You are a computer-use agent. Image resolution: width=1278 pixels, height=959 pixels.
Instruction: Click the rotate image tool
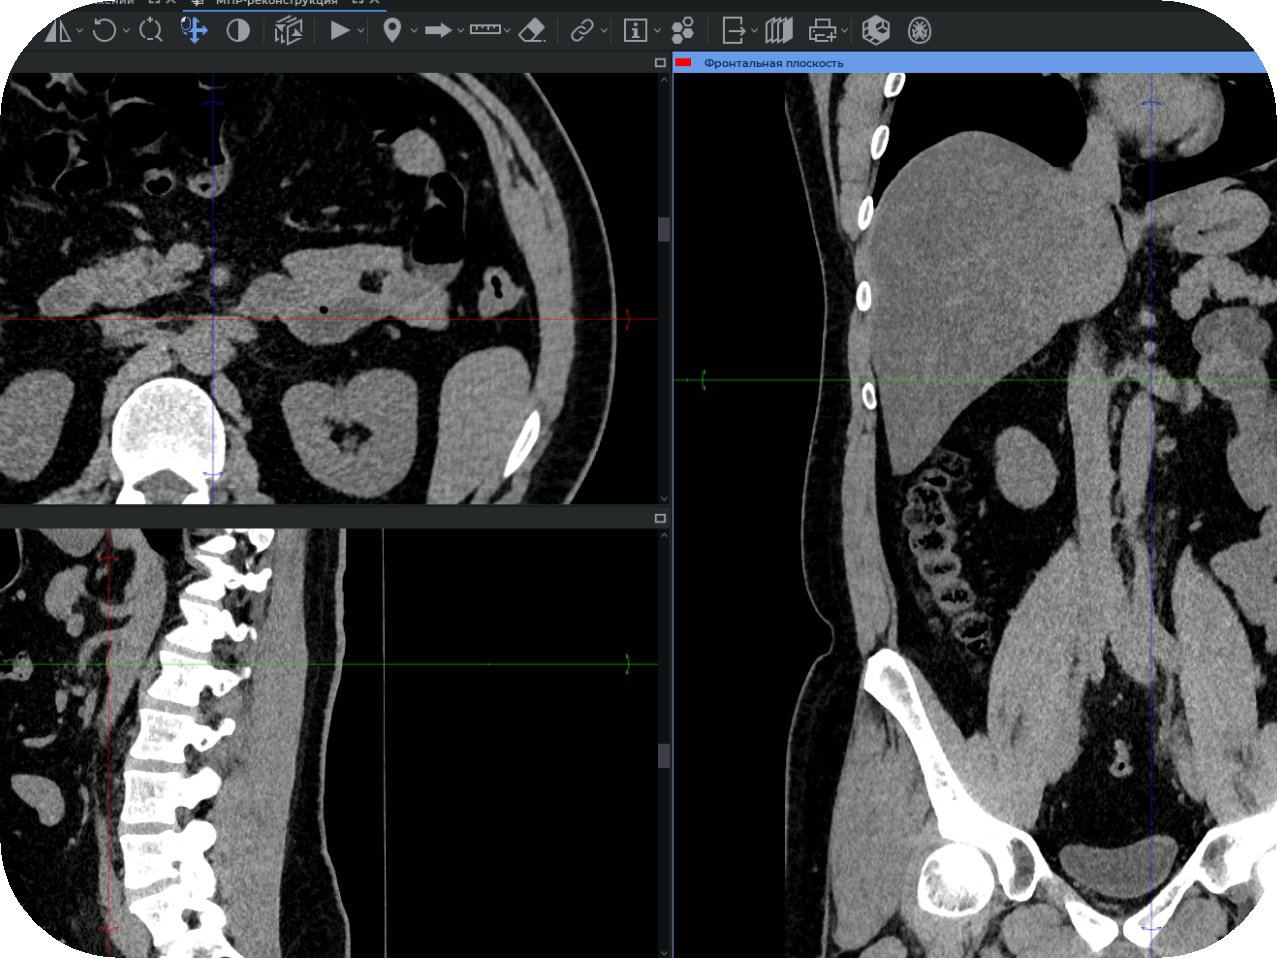104,31
